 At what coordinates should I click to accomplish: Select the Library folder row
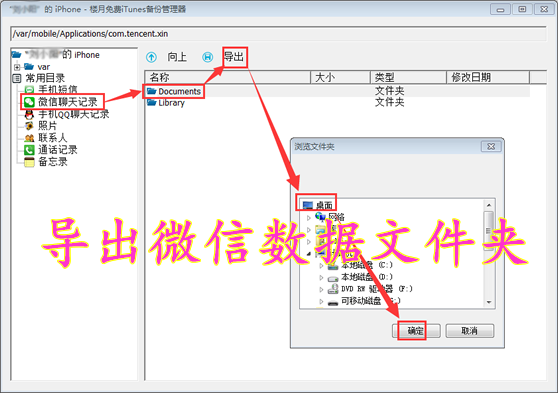click(x=337, y=103)
